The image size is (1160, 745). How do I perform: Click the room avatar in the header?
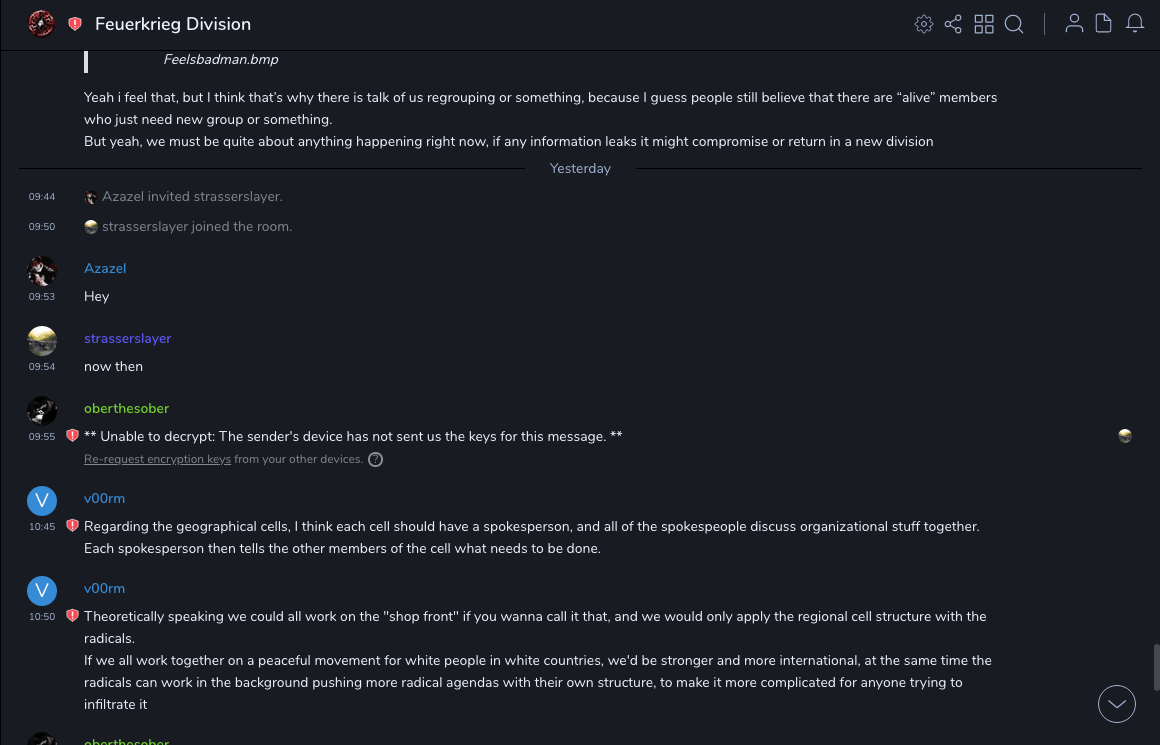41,23
